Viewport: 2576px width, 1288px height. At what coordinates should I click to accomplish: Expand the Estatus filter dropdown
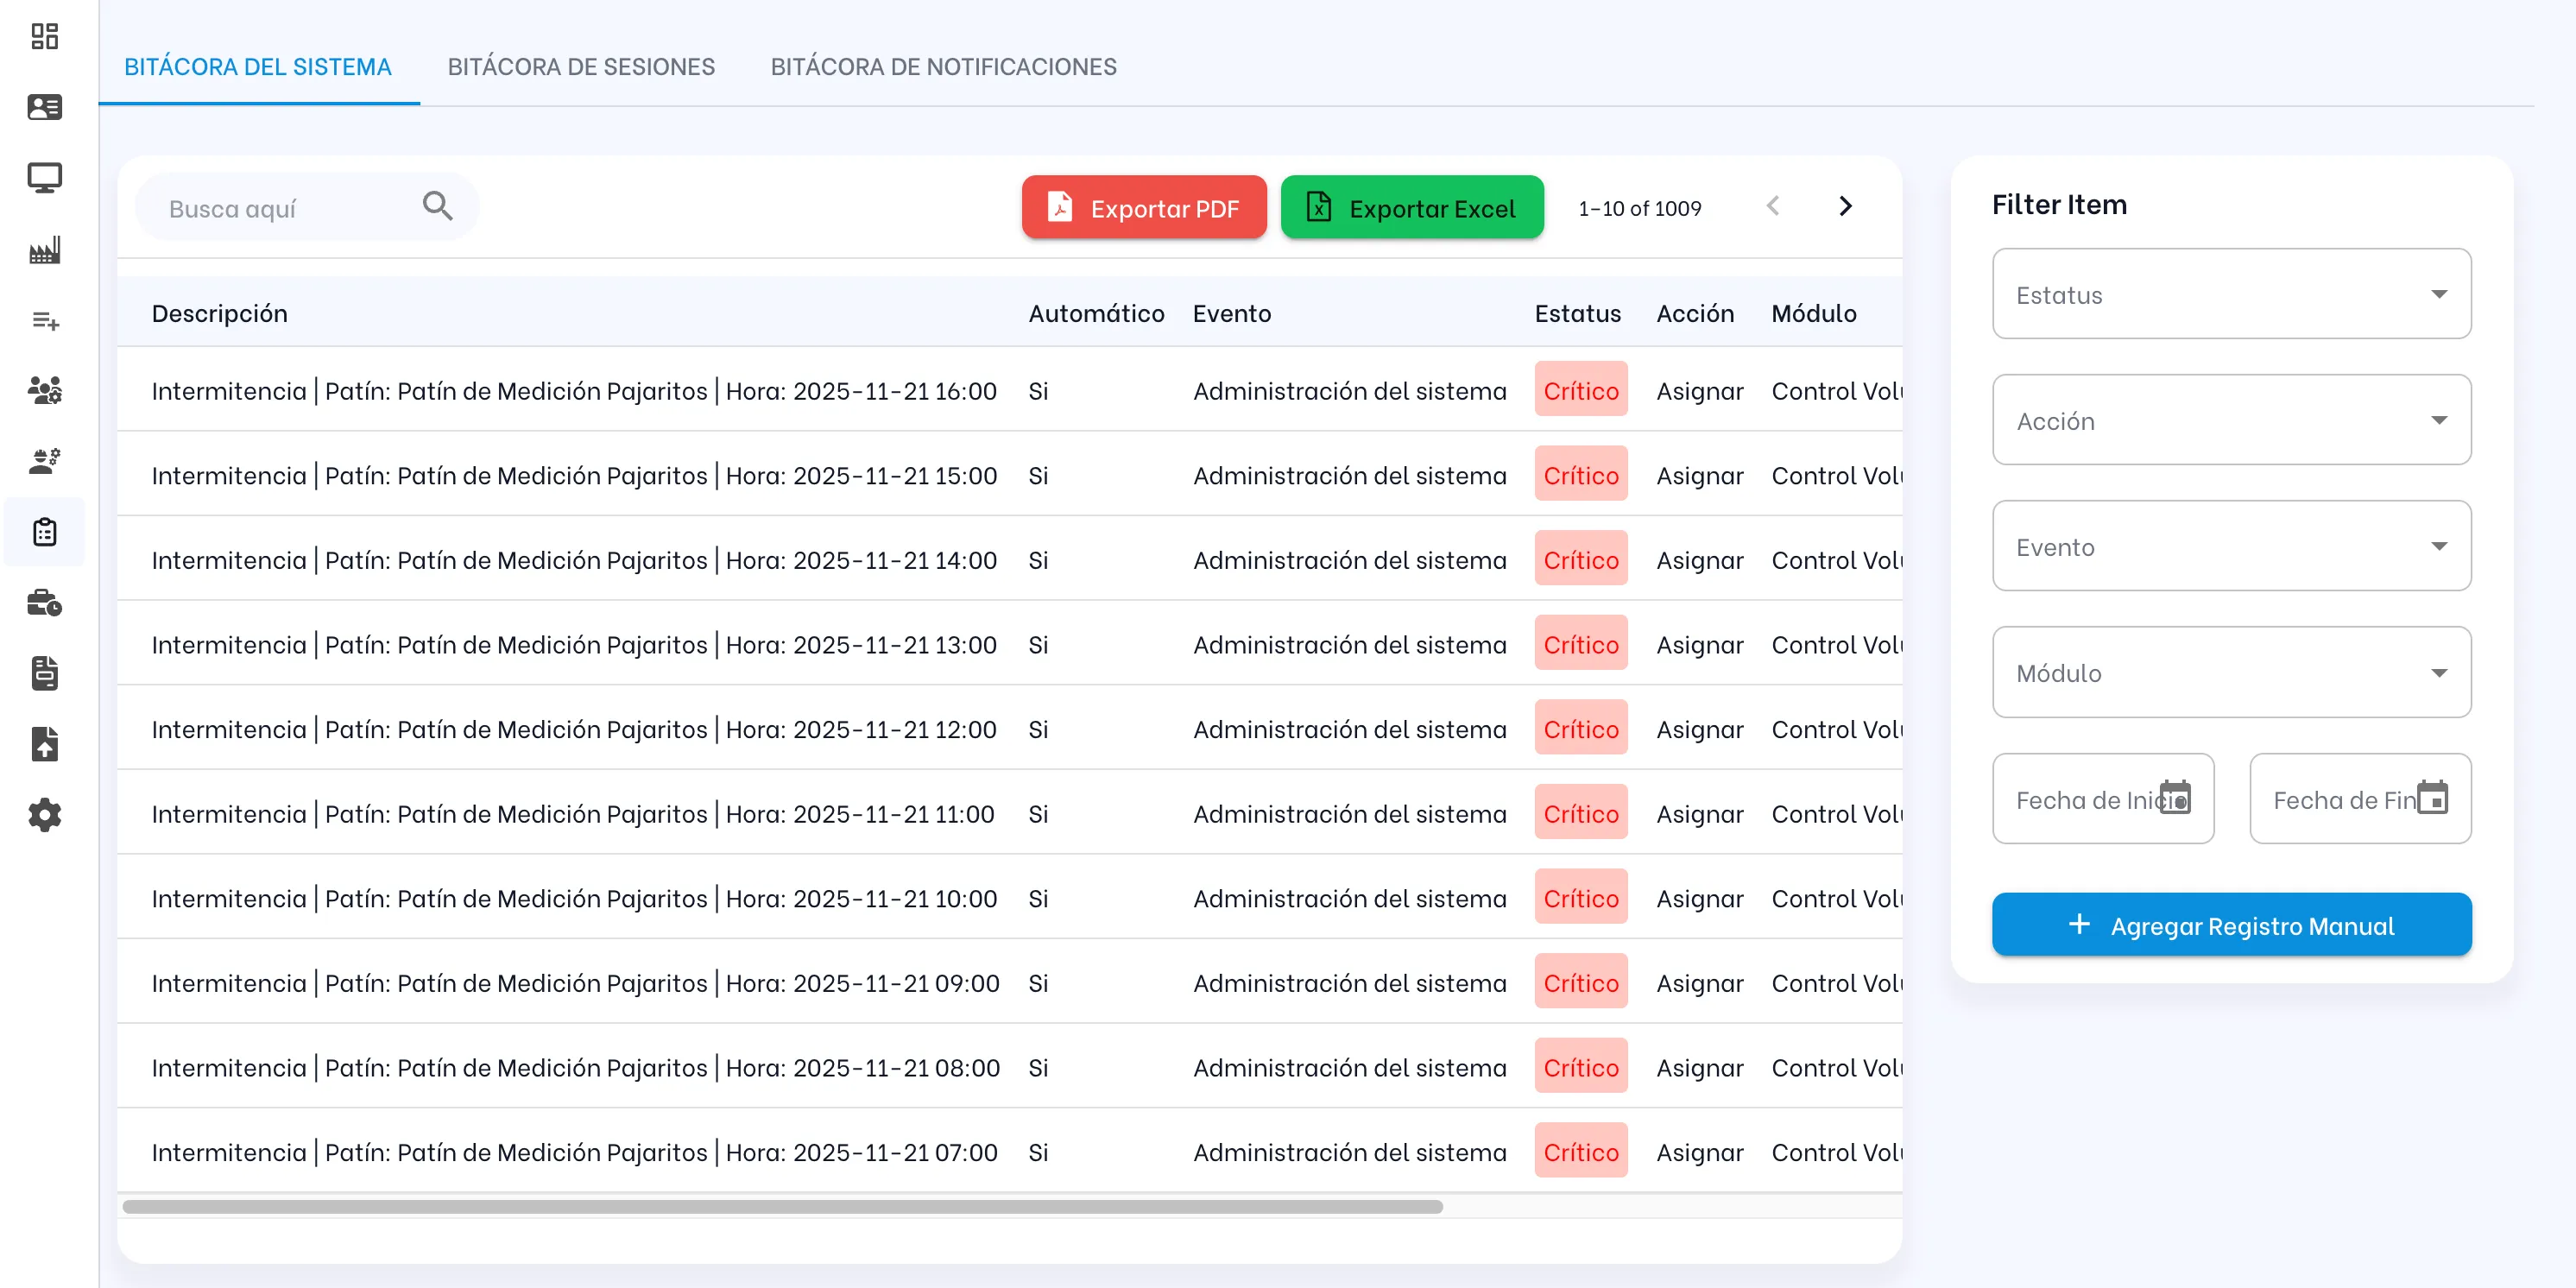[x=2231, y=294]
